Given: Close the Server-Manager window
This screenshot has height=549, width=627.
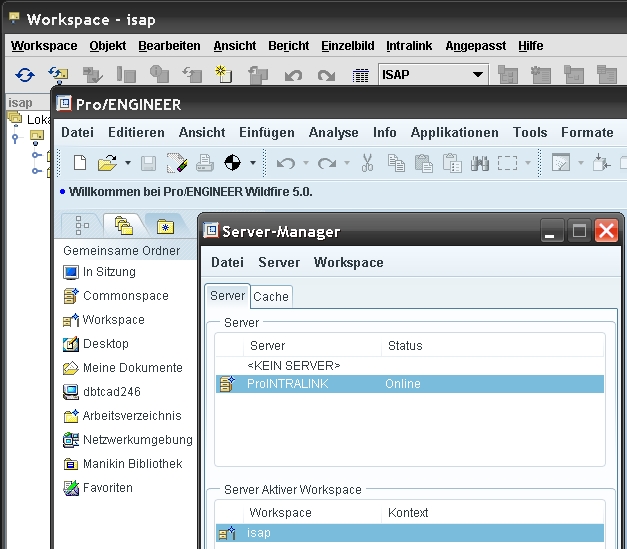Looking at the screenshot, I should 606,231.
